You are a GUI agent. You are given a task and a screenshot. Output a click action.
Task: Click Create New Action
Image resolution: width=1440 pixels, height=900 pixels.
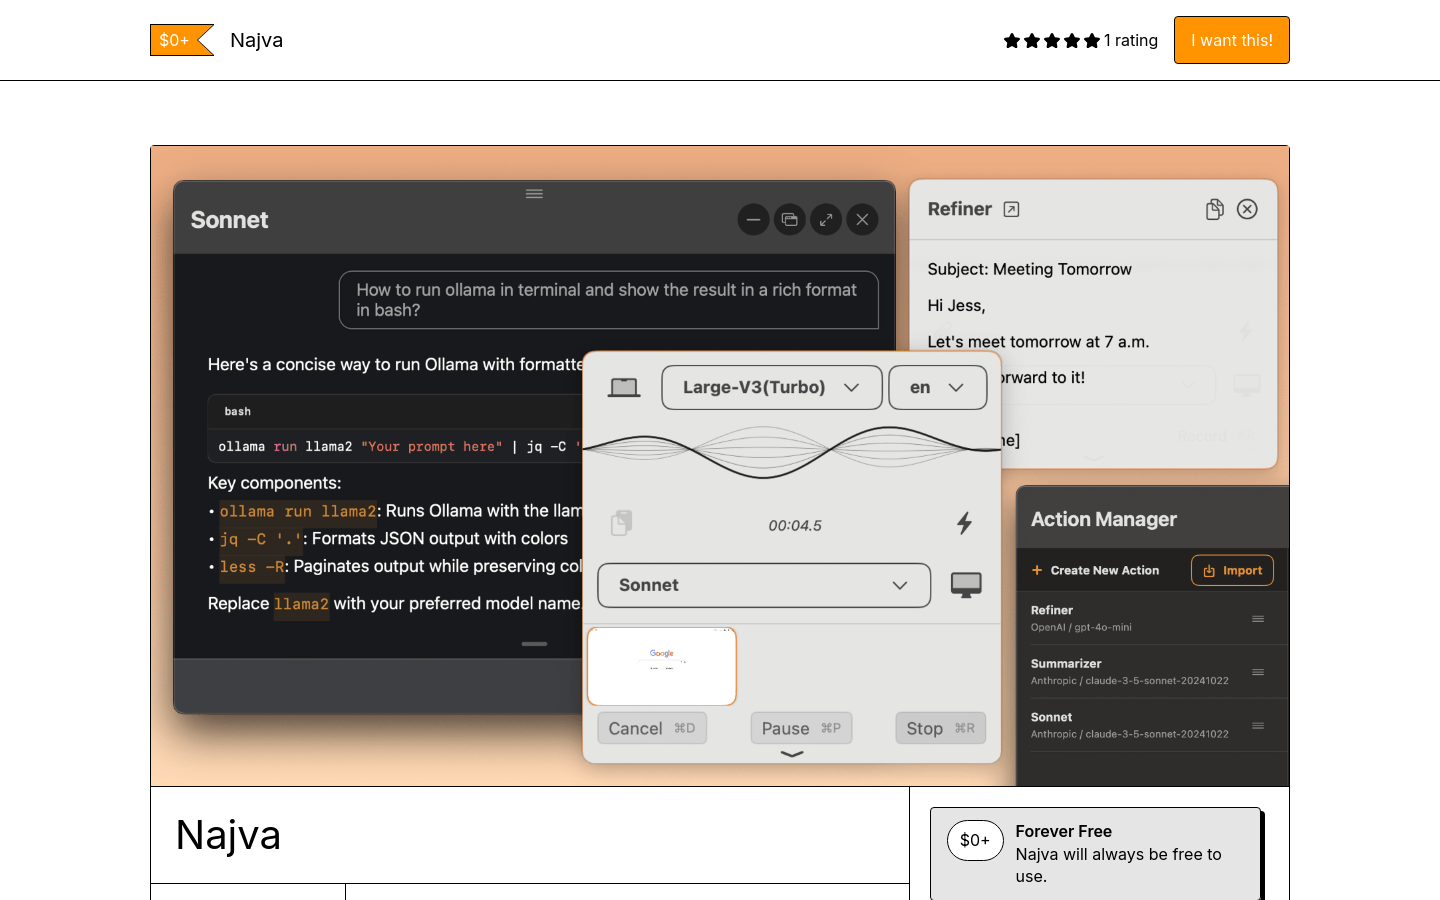click(x=1096, y=570)
